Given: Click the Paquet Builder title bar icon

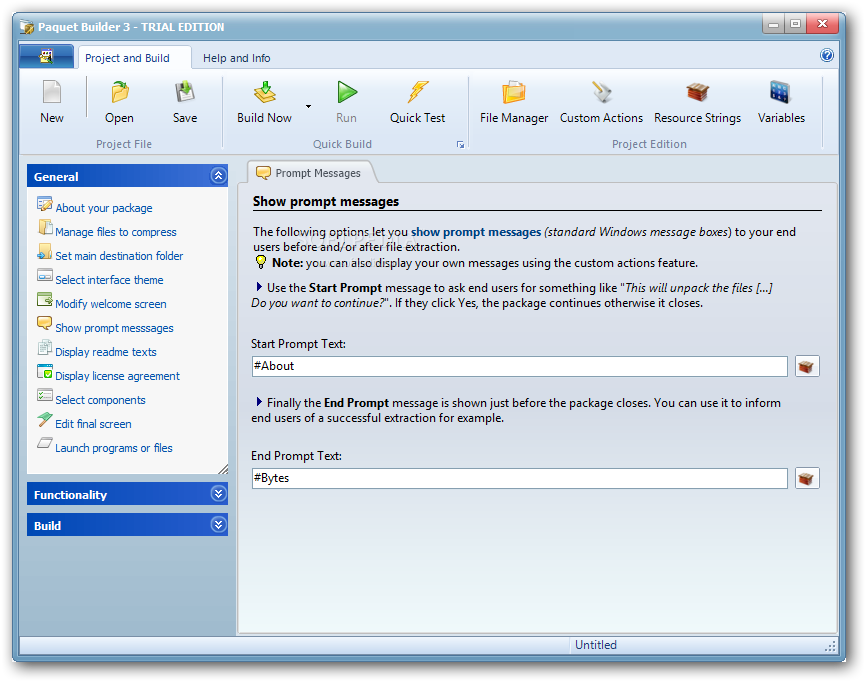Looking at the screenshot, I should click(x=27, y=27).
